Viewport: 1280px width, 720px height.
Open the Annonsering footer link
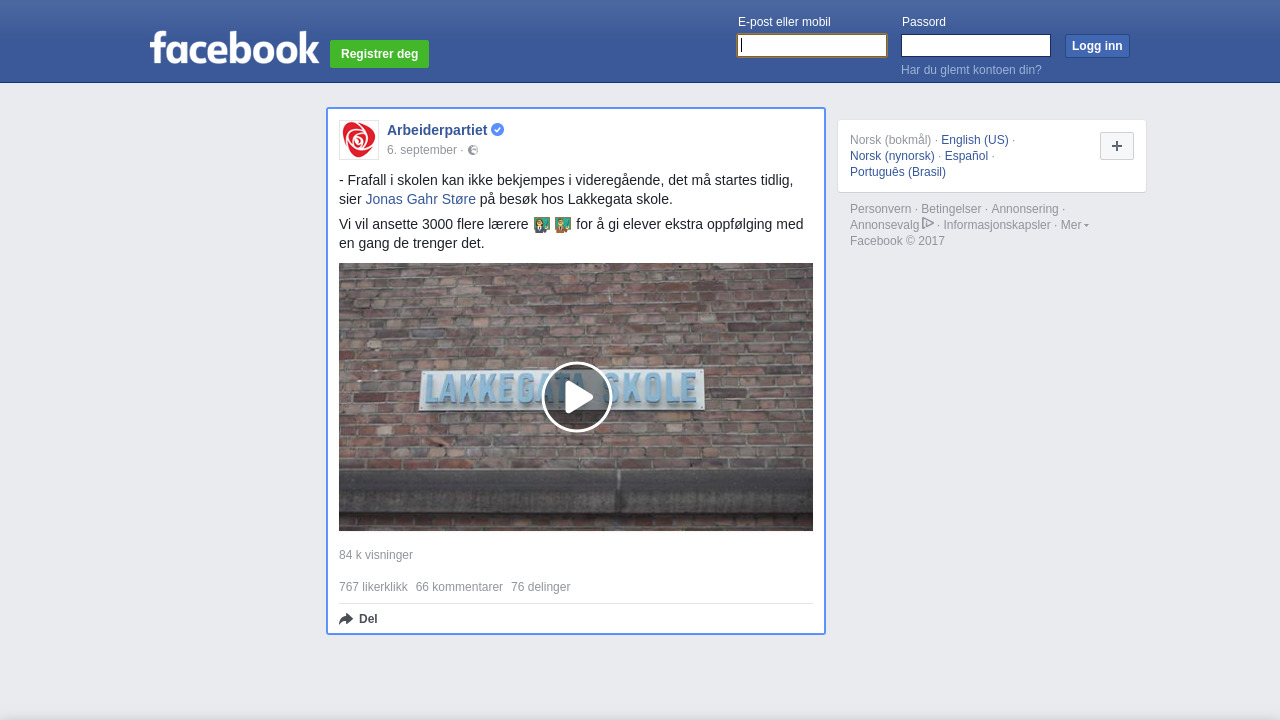(x=1025, y=209)
